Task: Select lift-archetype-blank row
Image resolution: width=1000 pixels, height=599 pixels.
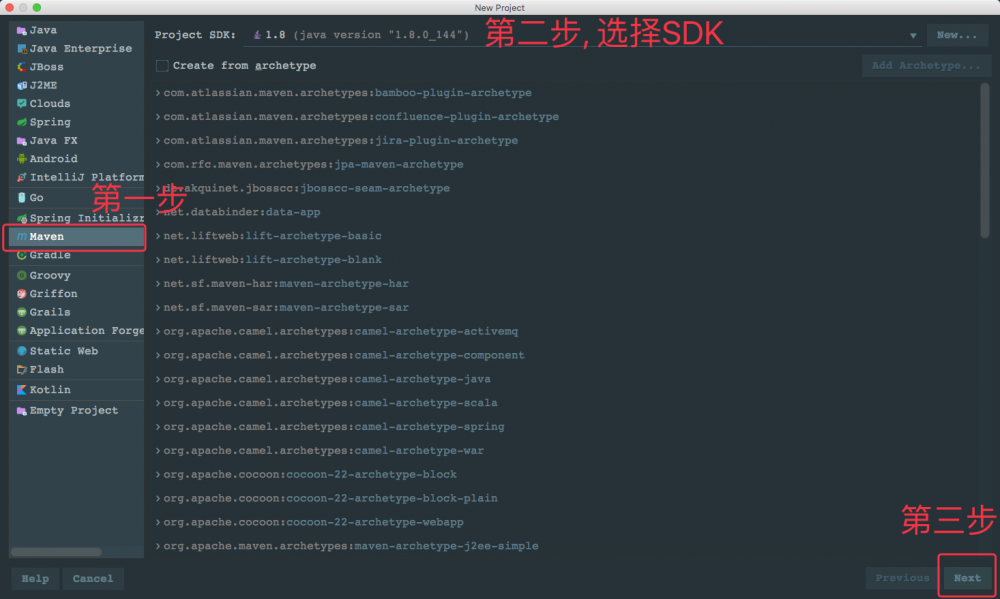Action: 566,260
